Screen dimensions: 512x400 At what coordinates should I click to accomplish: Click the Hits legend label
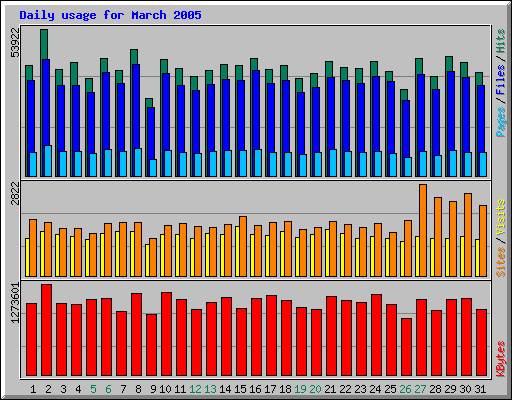click(501, 41)
